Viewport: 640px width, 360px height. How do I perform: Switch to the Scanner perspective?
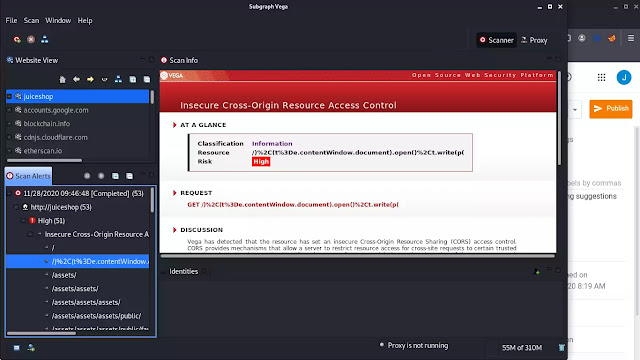497,40
